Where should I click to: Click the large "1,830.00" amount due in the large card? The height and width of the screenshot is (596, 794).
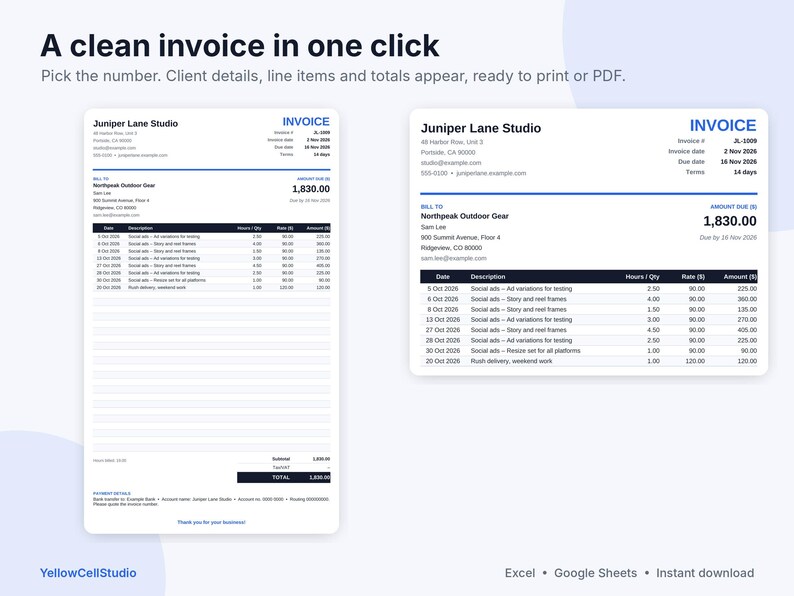[730, 221]
